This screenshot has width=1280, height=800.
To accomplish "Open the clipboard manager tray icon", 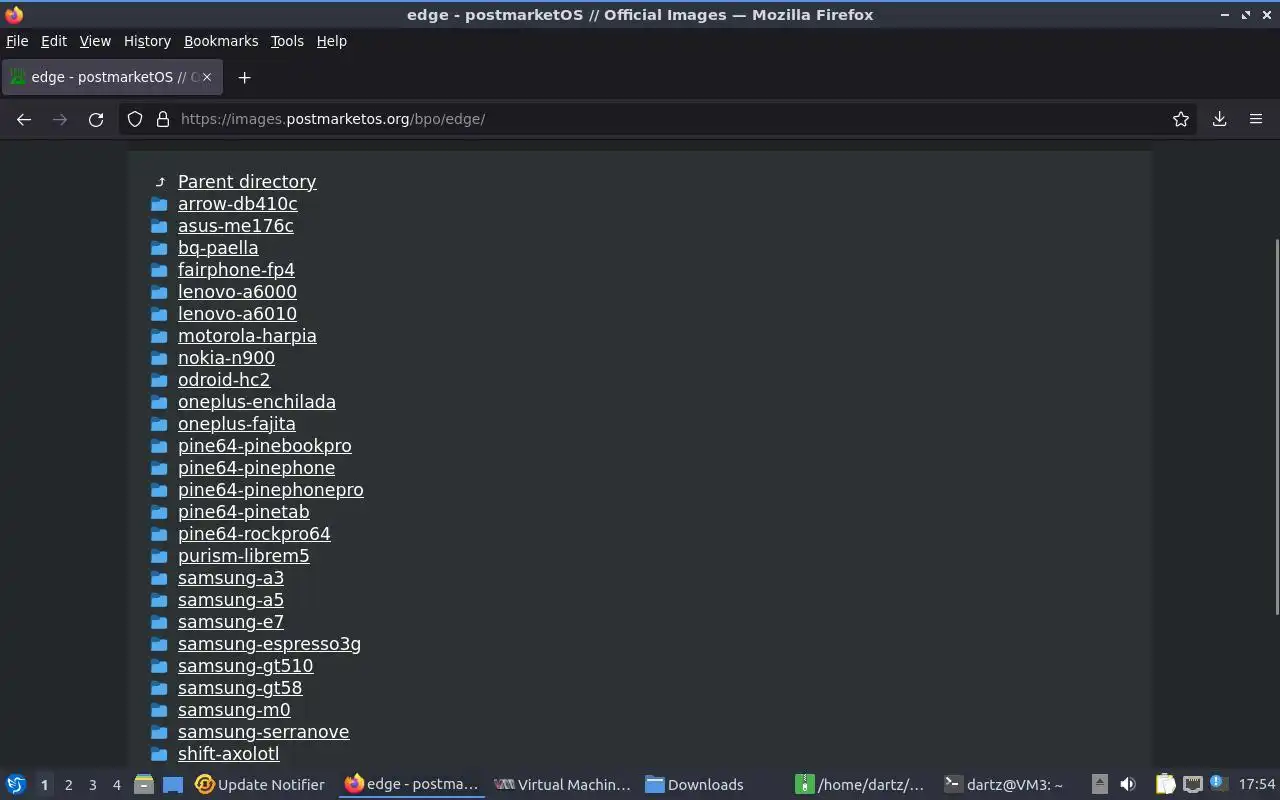I will 1165,784.
